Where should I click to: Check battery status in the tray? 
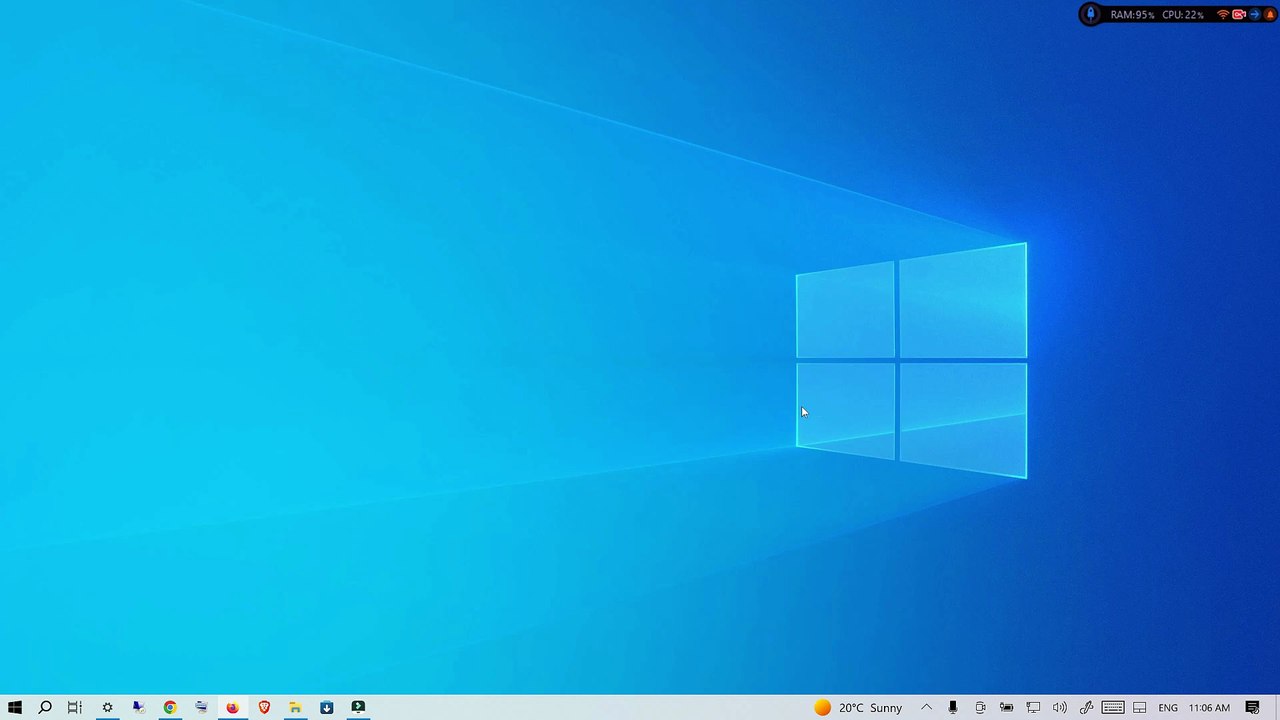[1006, 708]
